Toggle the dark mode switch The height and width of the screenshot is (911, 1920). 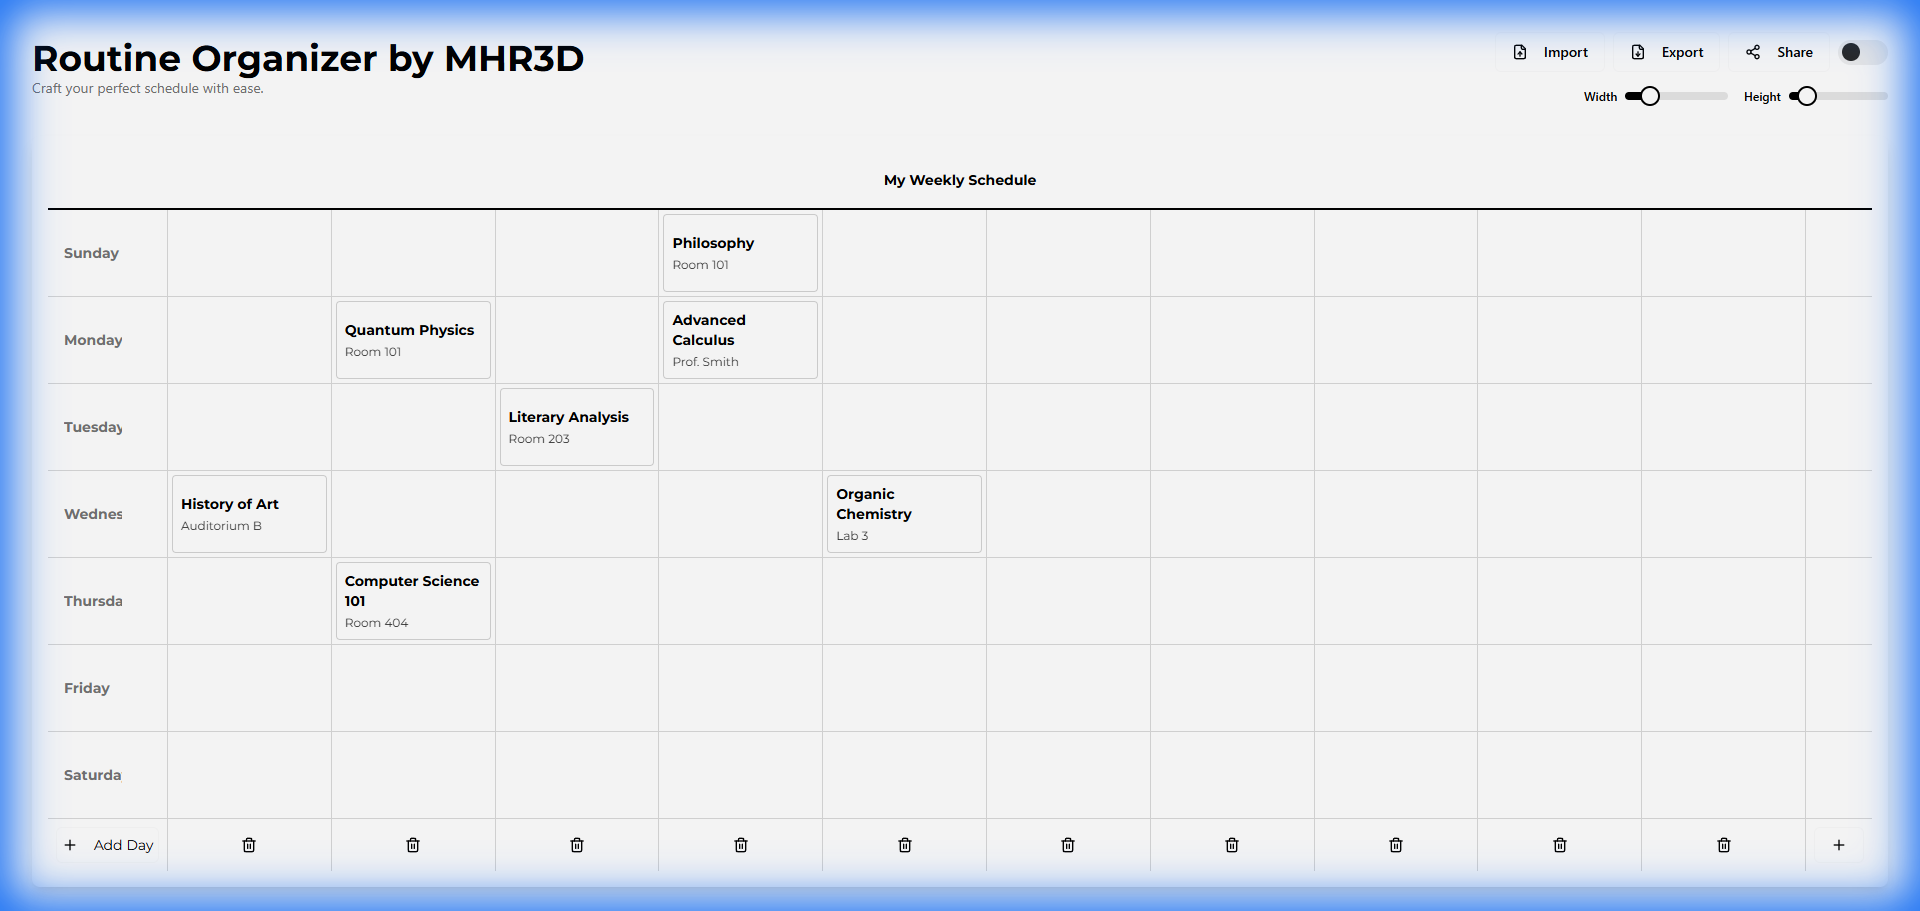pos(1861,52)
